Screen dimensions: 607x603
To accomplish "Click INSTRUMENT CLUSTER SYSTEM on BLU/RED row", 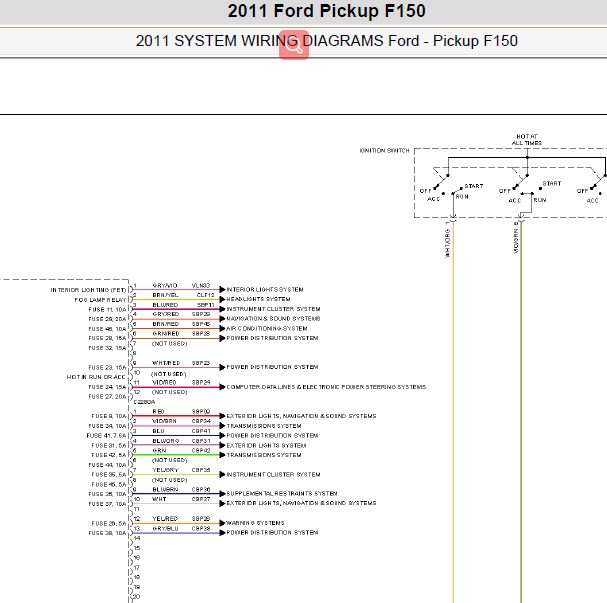I will point(273,309).
